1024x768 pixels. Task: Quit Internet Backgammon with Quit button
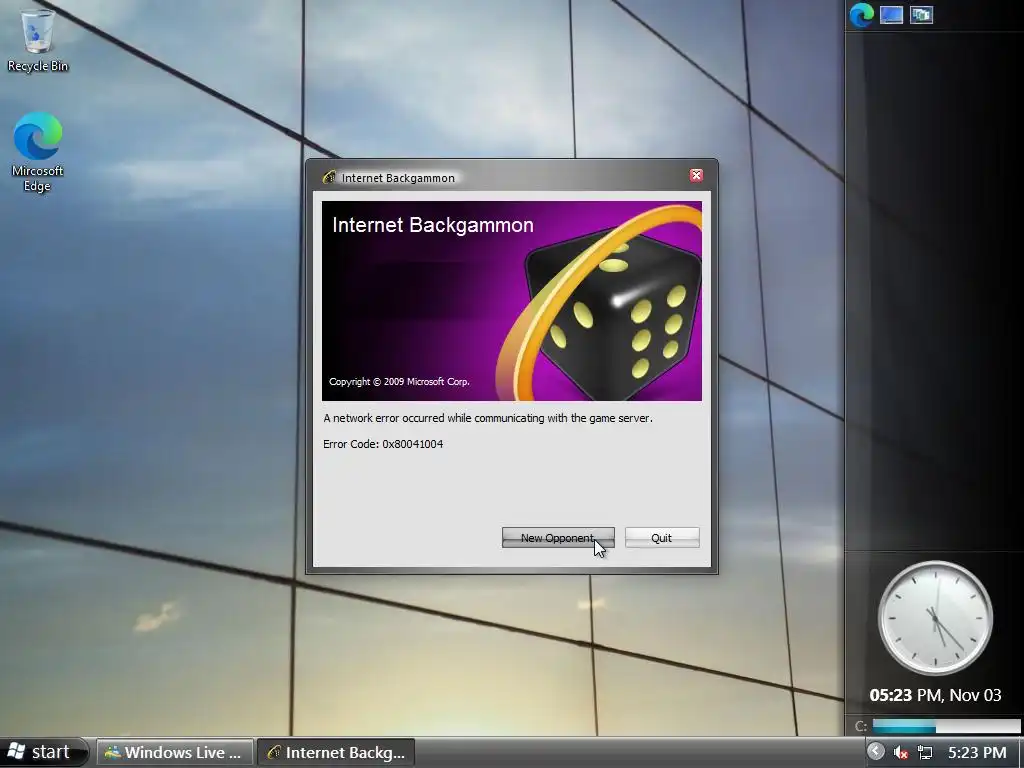coord(662,537)
